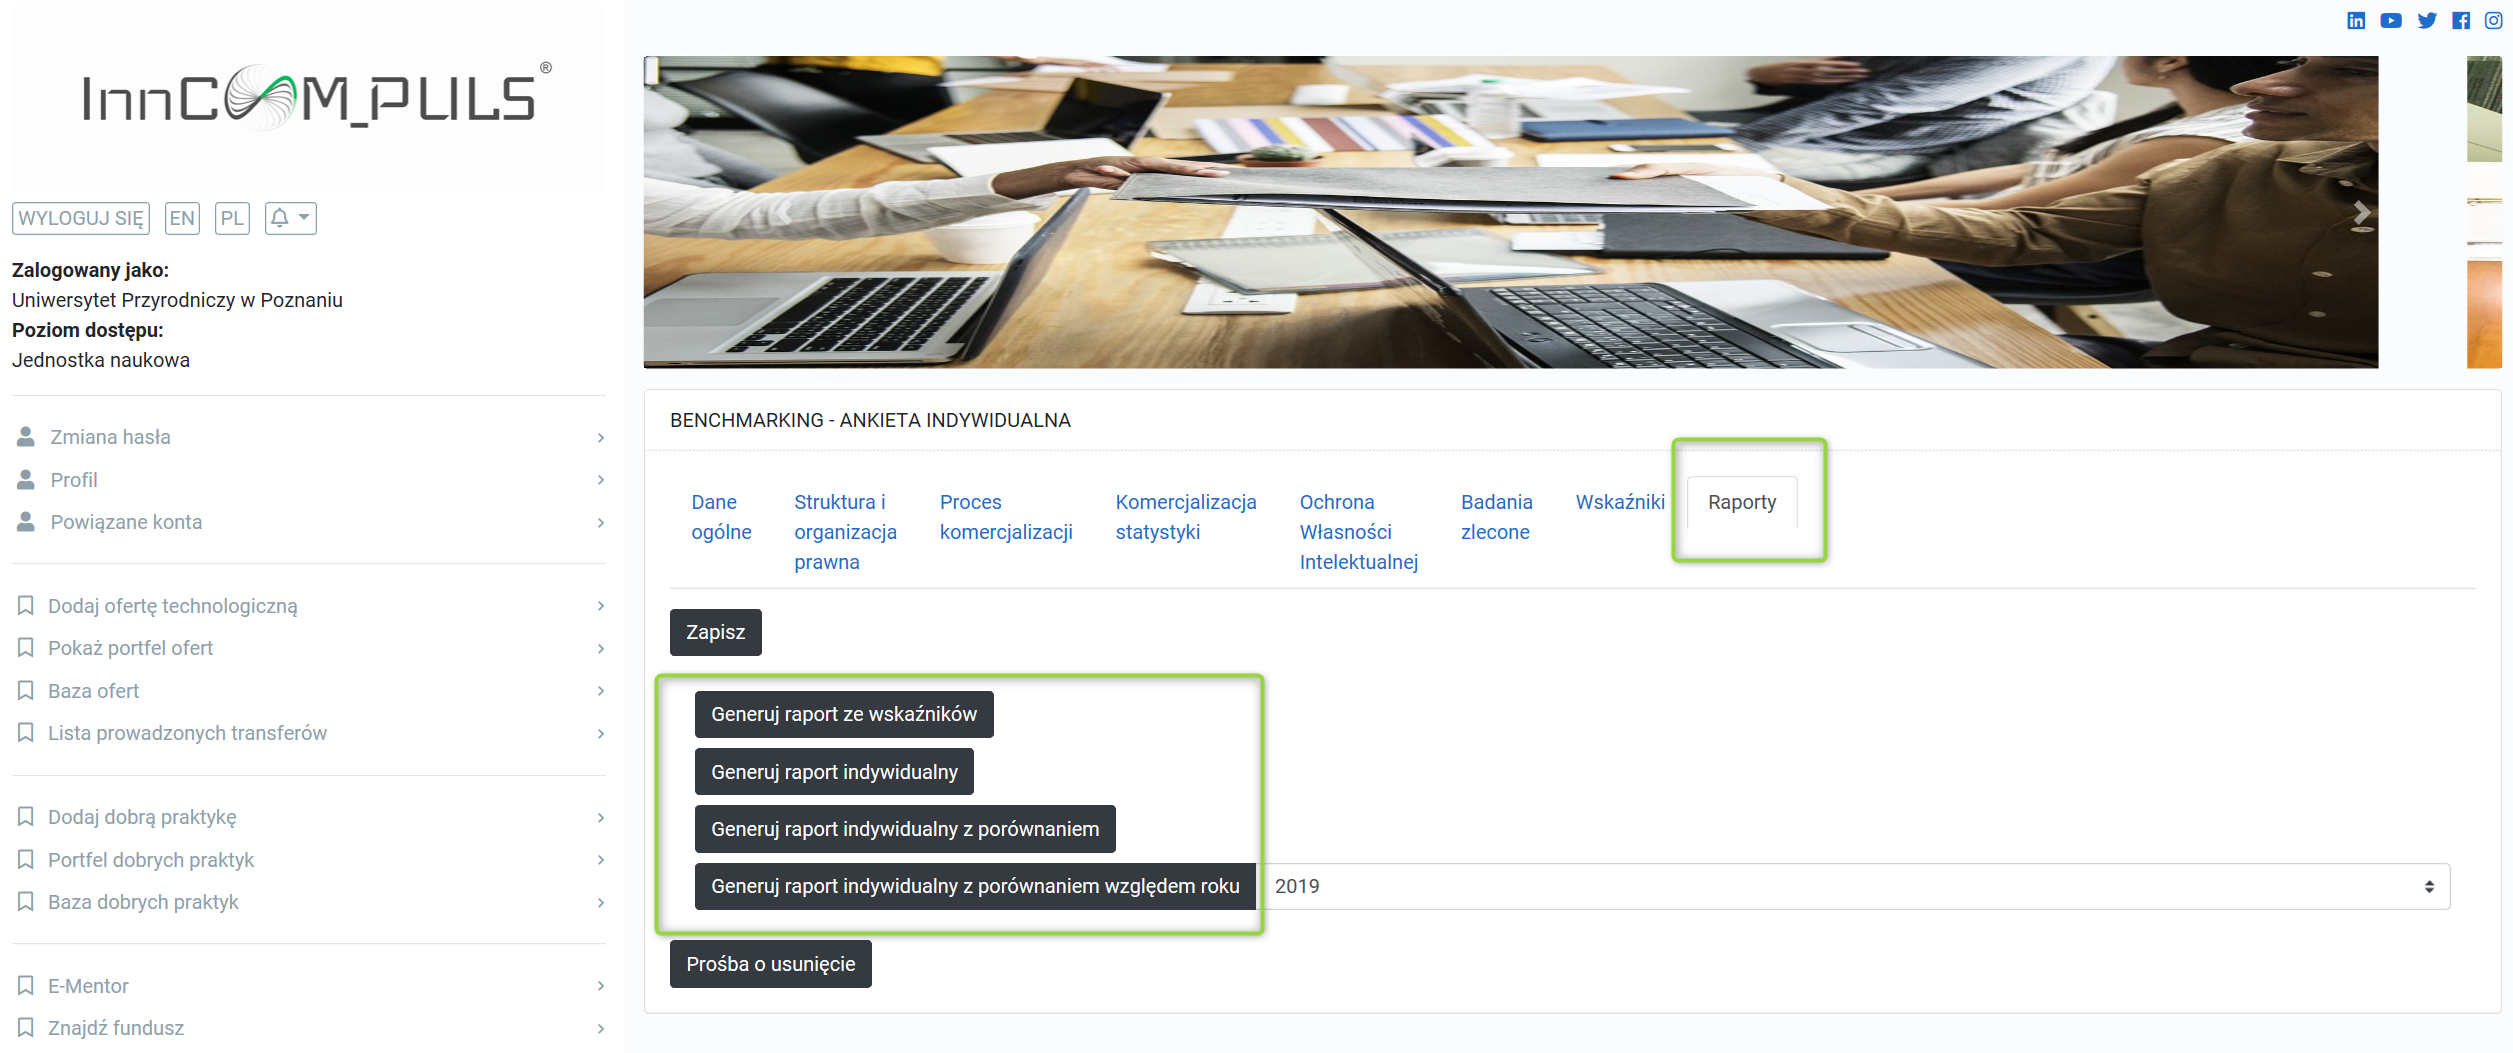Click the bookmark icon beside Baza ofert
Image resolution: width=2513 pixels, height=1053 pixels.
26,691
